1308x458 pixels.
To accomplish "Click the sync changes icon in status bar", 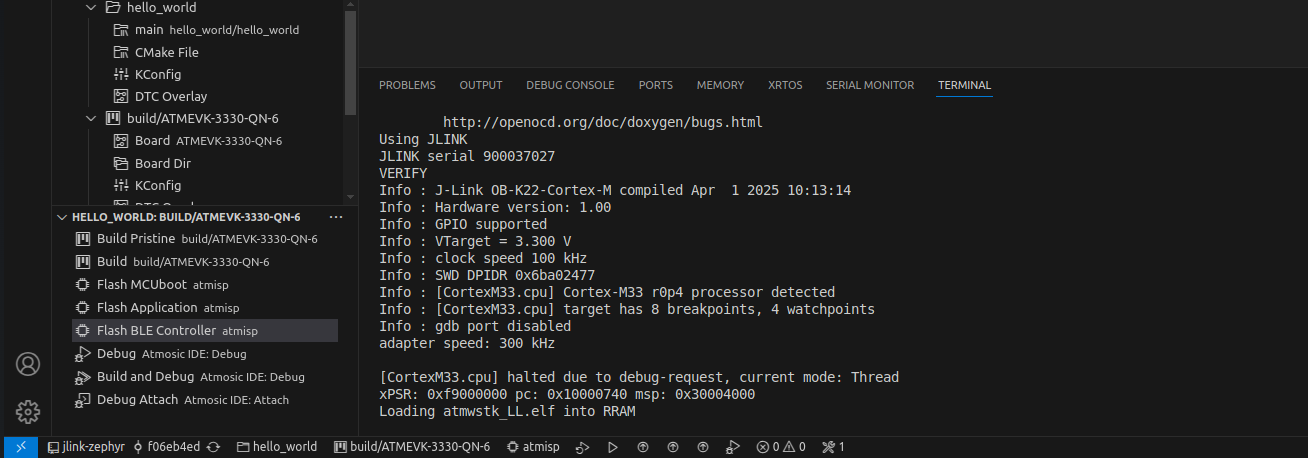I will point(213,447).
